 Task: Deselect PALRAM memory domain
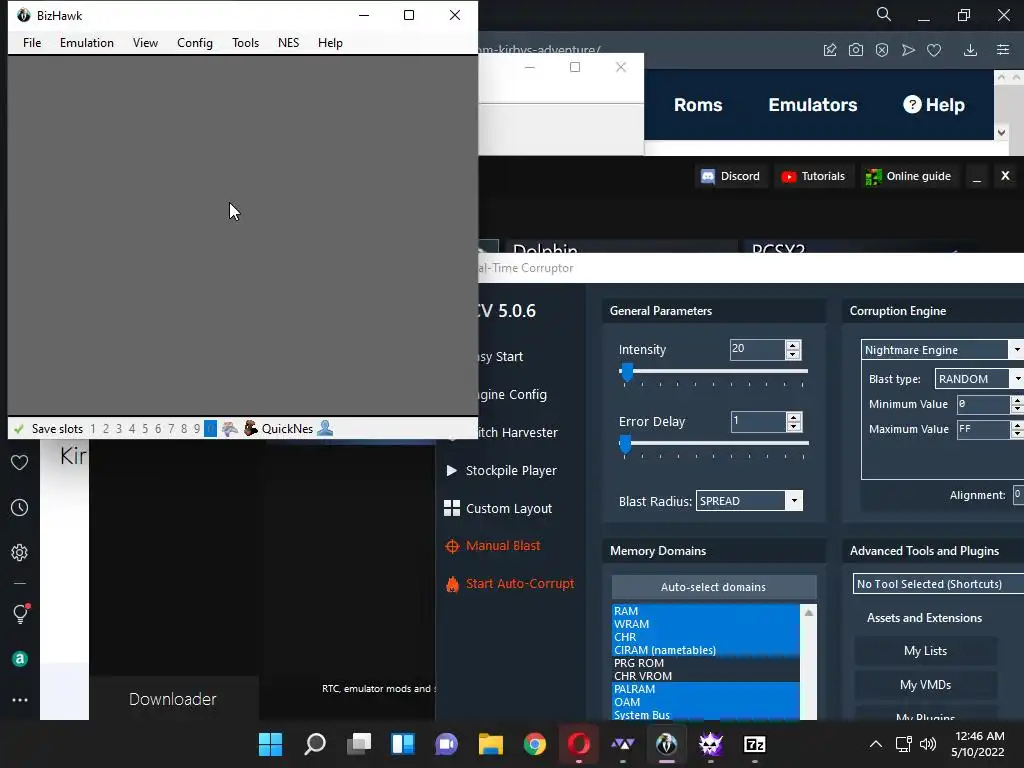tap(705, 689)
